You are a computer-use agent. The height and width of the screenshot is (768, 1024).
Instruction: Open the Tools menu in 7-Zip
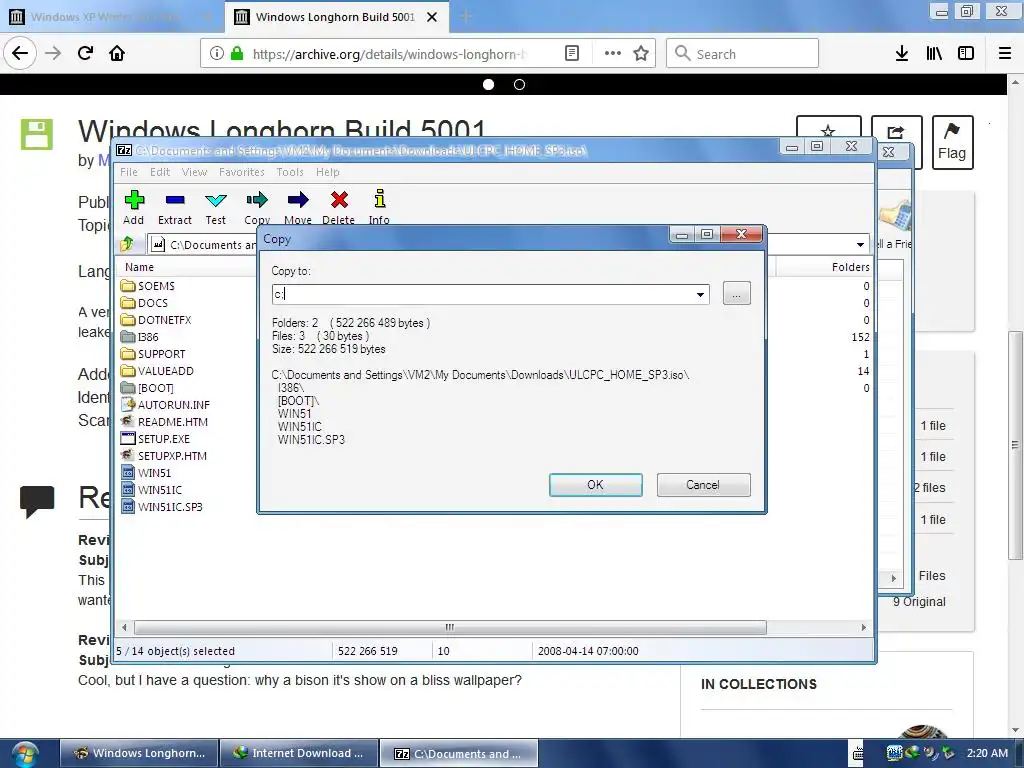[290, 172]
